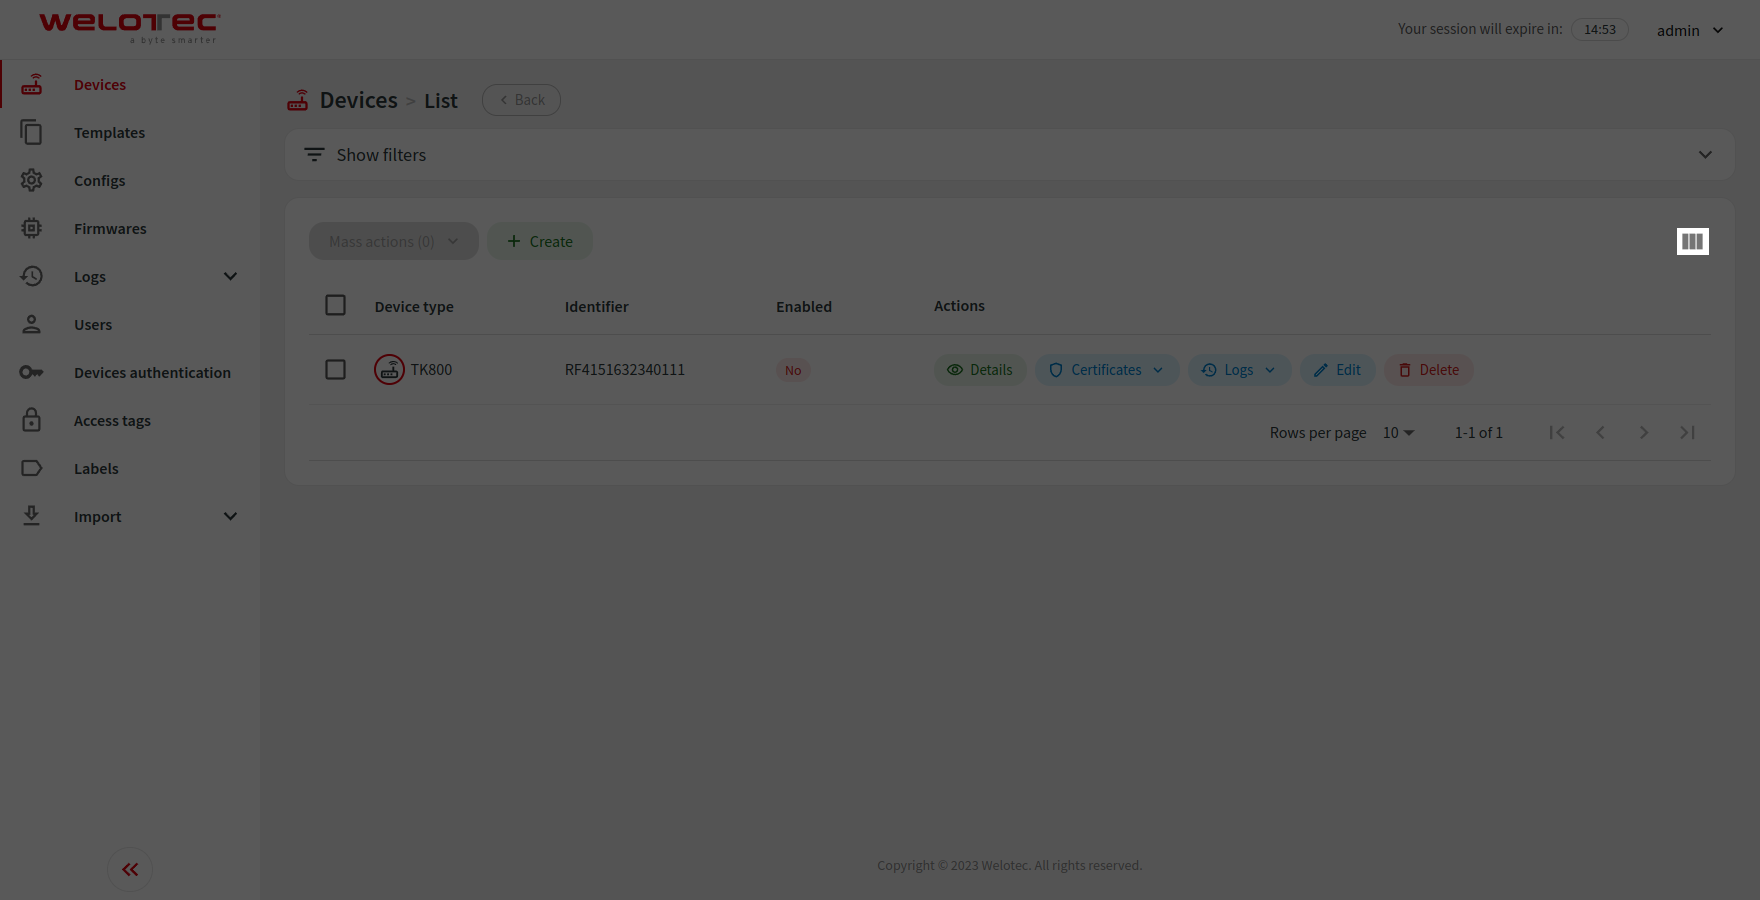Go to the next page of results
This screenshot has height=900, width=1760.
coord(1644,433)
